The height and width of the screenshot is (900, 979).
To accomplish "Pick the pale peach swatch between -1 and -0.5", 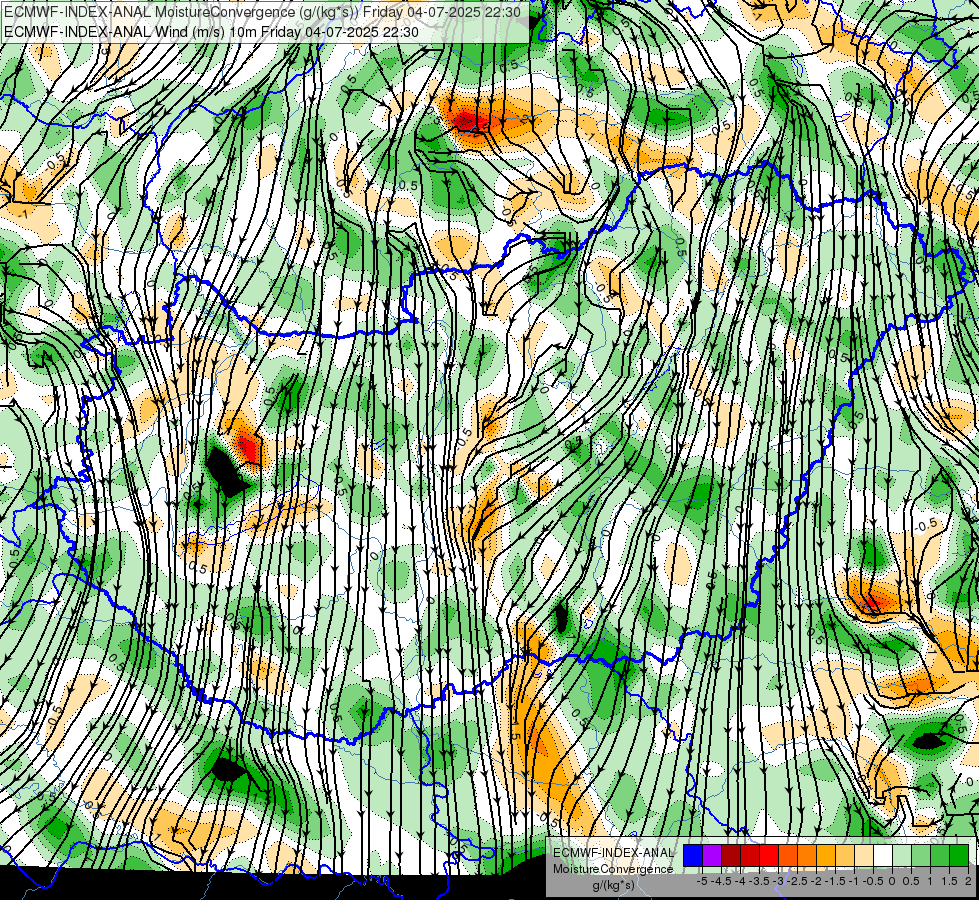I will point(864,855).
